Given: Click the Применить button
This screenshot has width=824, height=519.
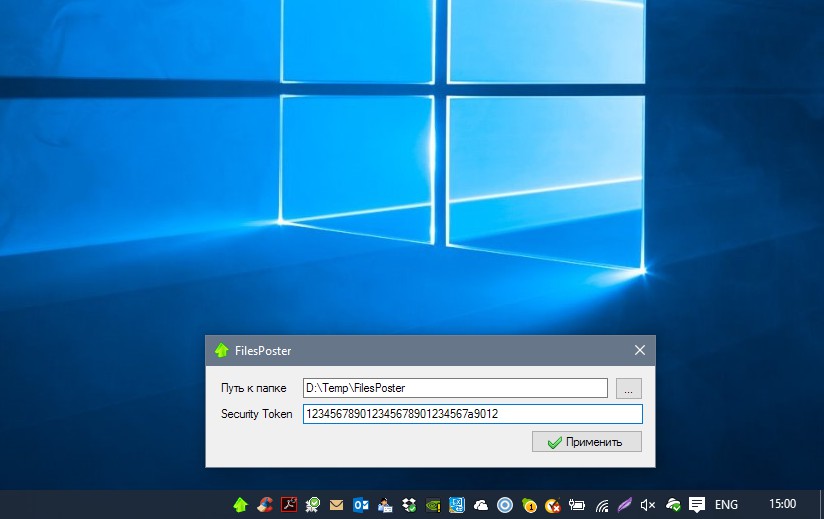Looking at the screenshot, I should pos(586,442).
